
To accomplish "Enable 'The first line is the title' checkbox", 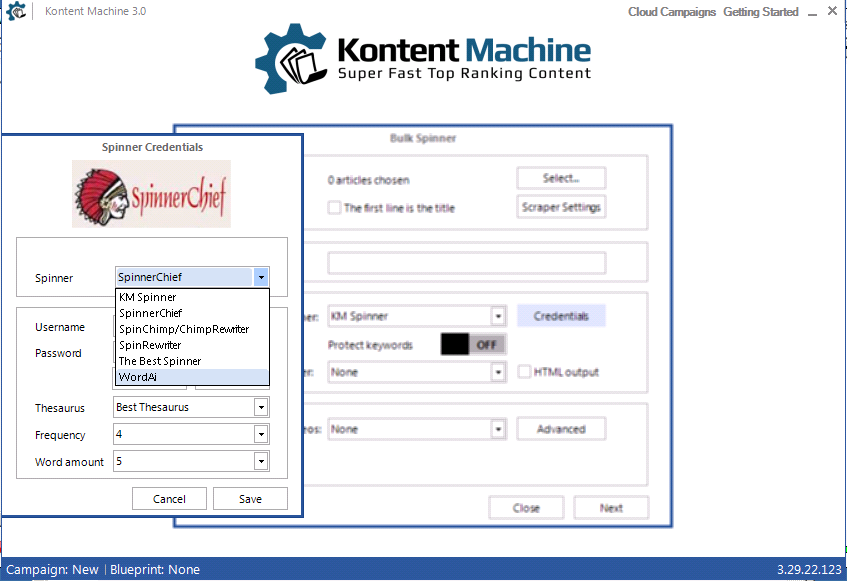I will [335, 208].
